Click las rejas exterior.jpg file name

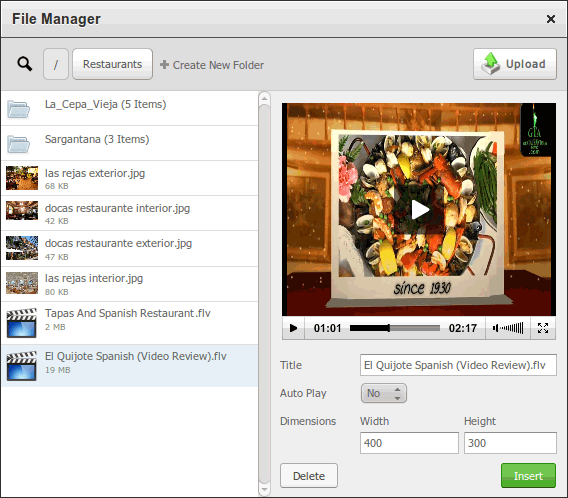click(x=95, y=173)
